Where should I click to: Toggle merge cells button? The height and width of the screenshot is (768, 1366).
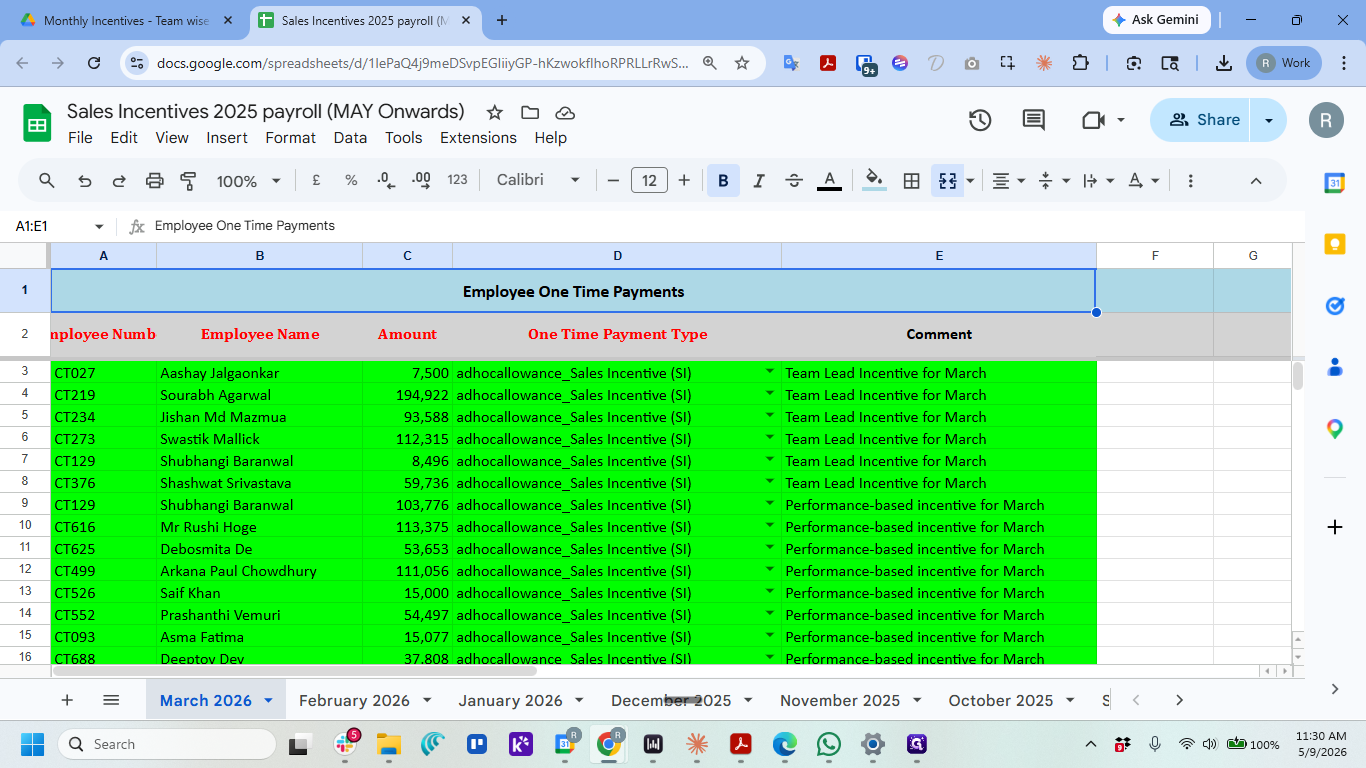pyautogui.click(x=947, y=181)
